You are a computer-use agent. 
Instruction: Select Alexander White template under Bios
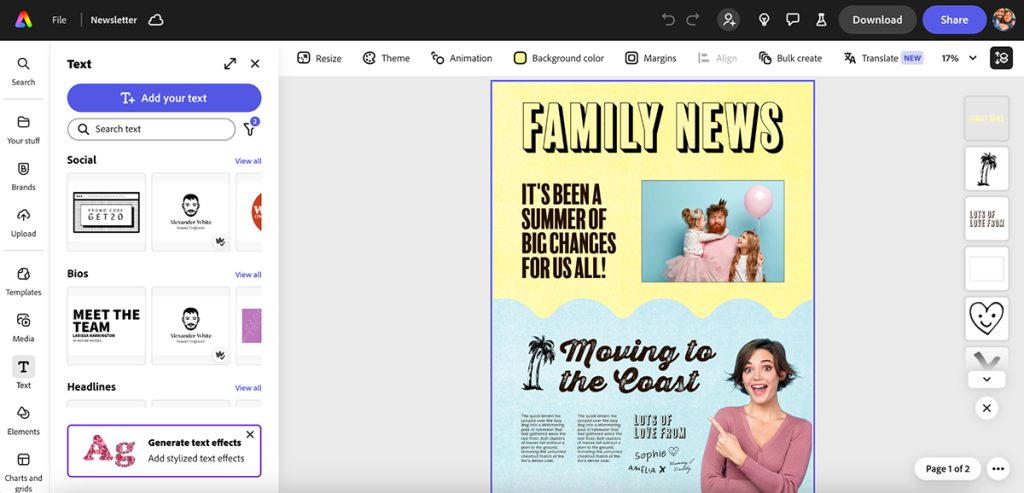191,326
